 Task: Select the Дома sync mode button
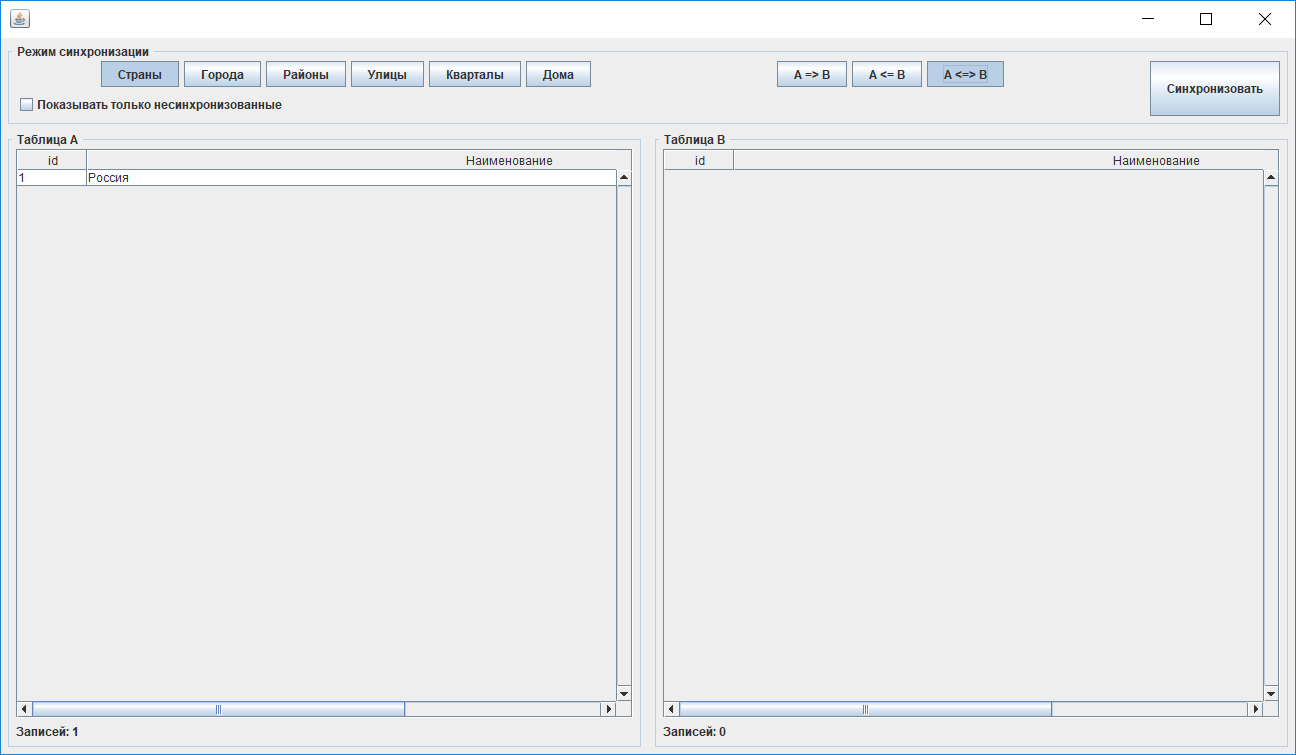coord(557,73)
